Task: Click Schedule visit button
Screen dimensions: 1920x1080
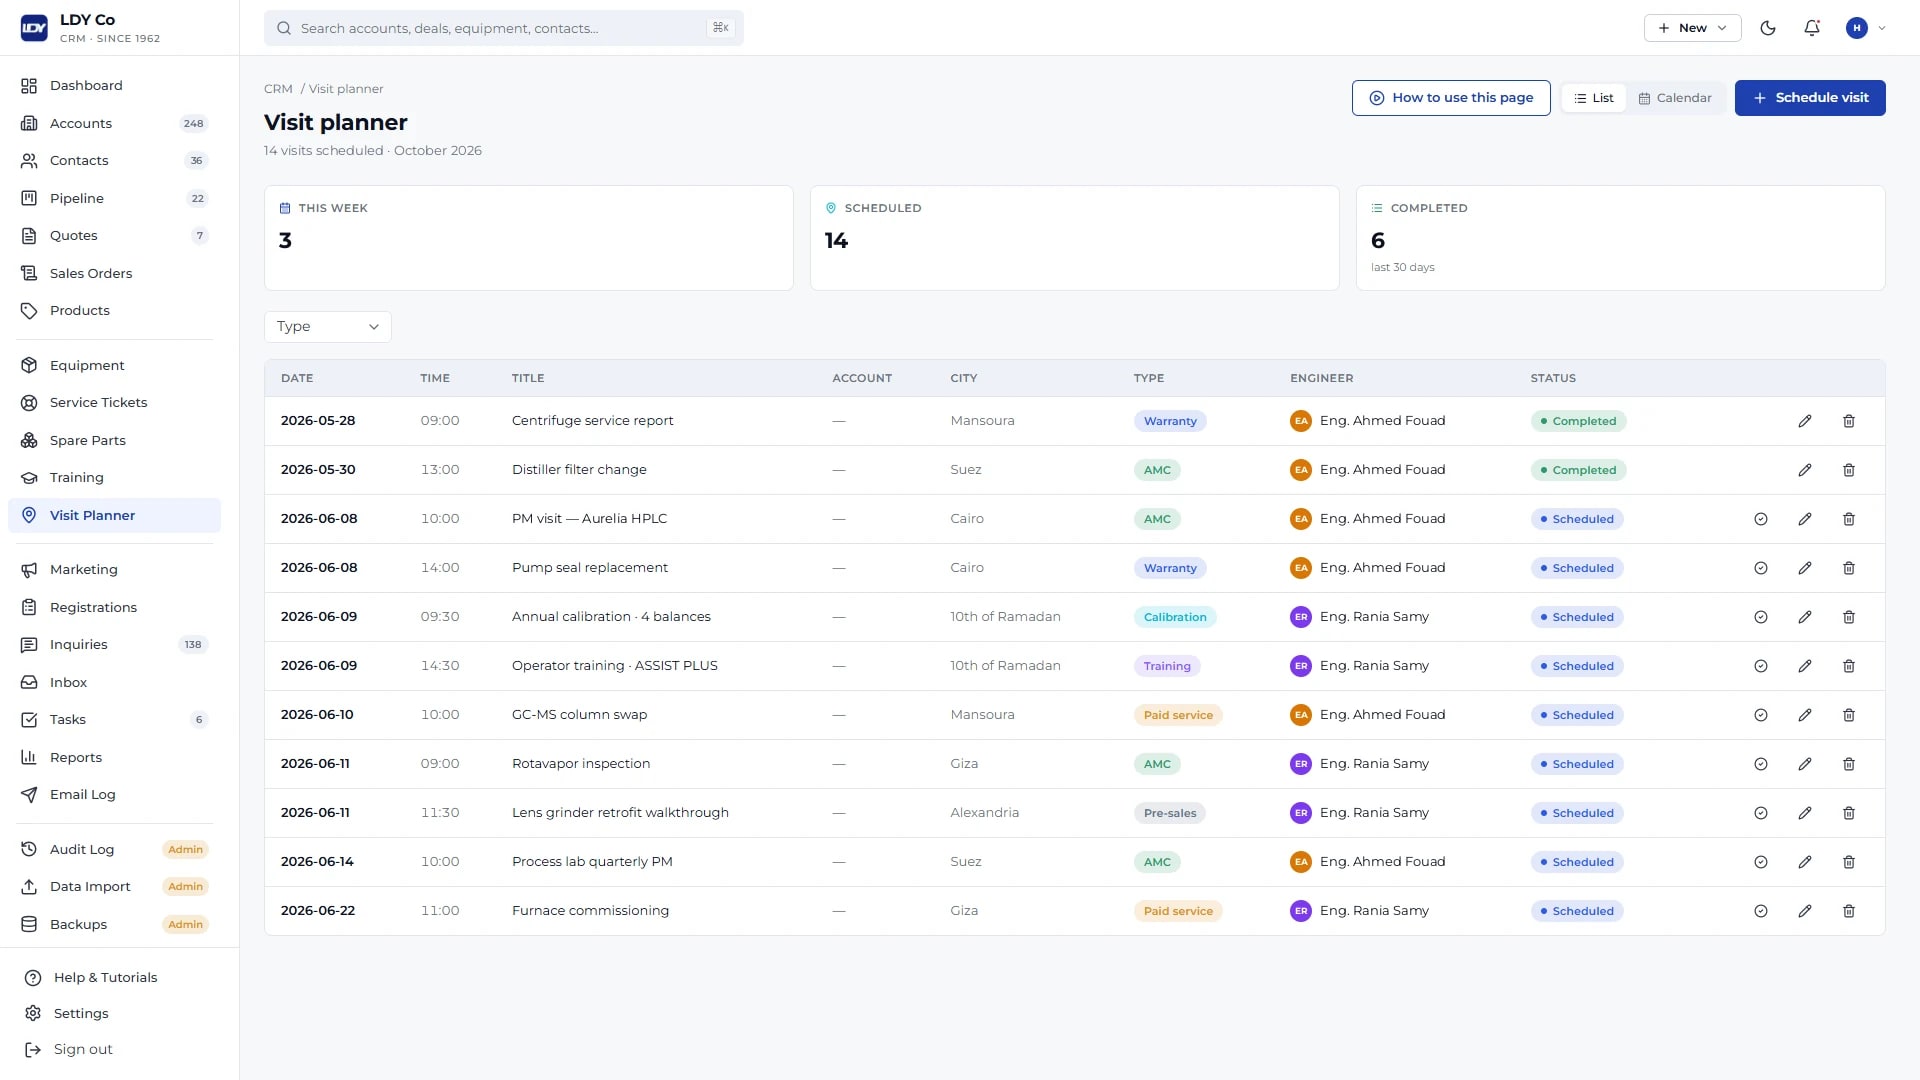Action: point(1810,98)
